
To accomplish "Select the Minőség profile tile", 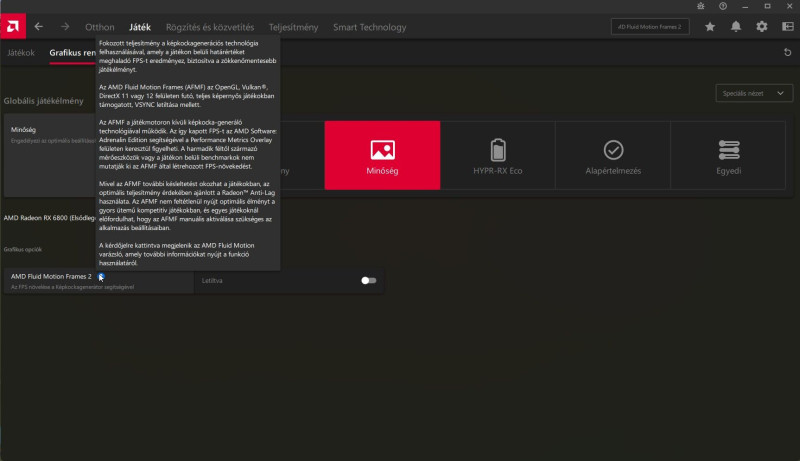I will (382, 155).
